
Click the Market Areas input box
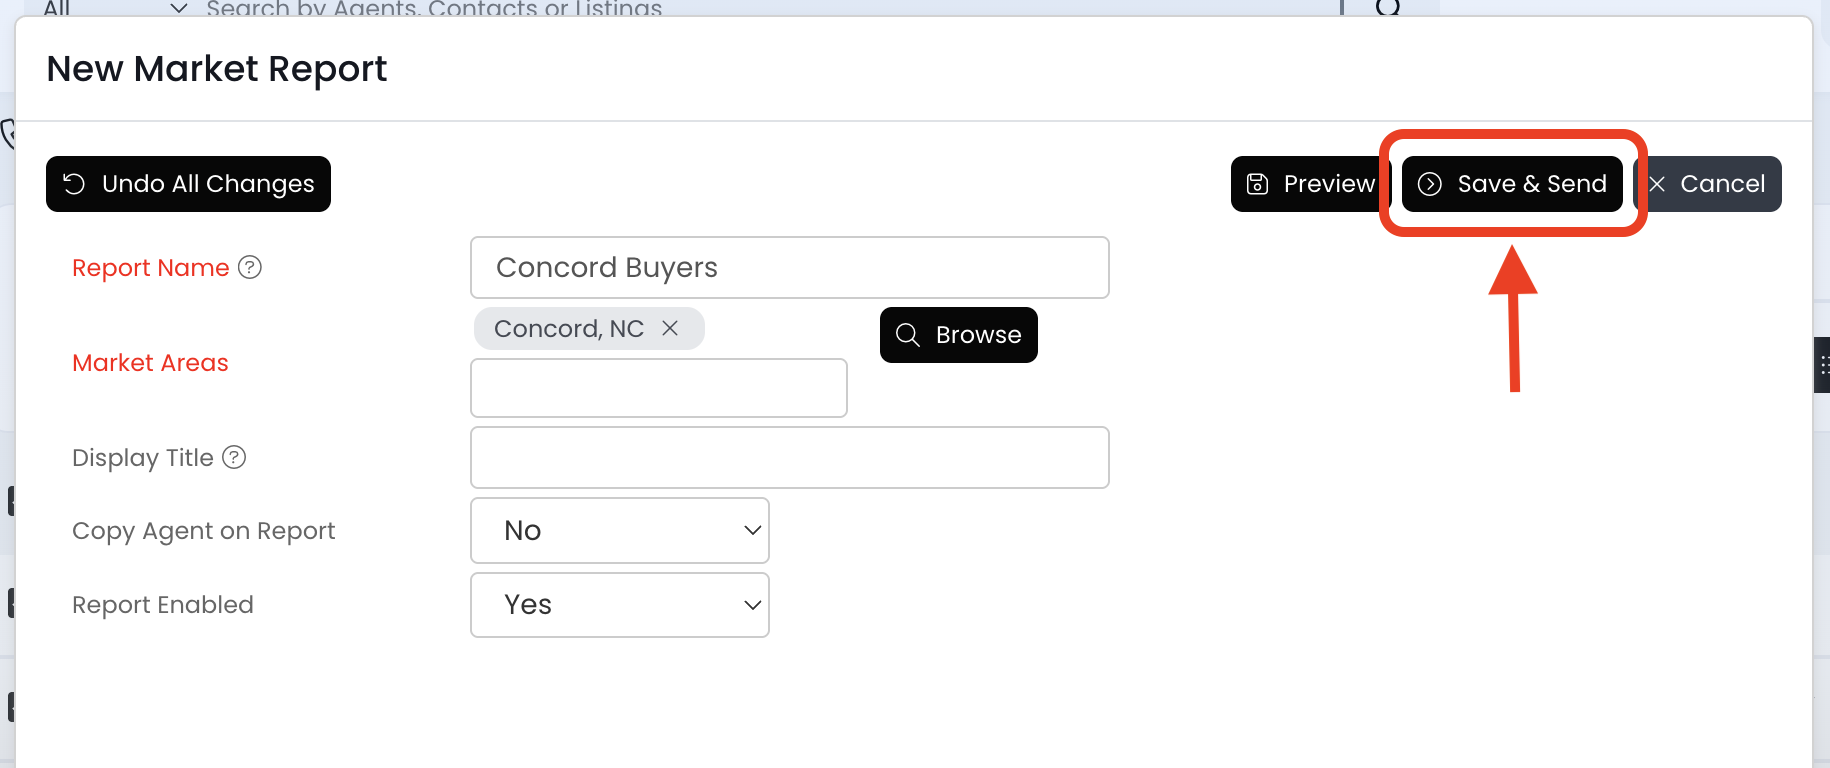659,388
